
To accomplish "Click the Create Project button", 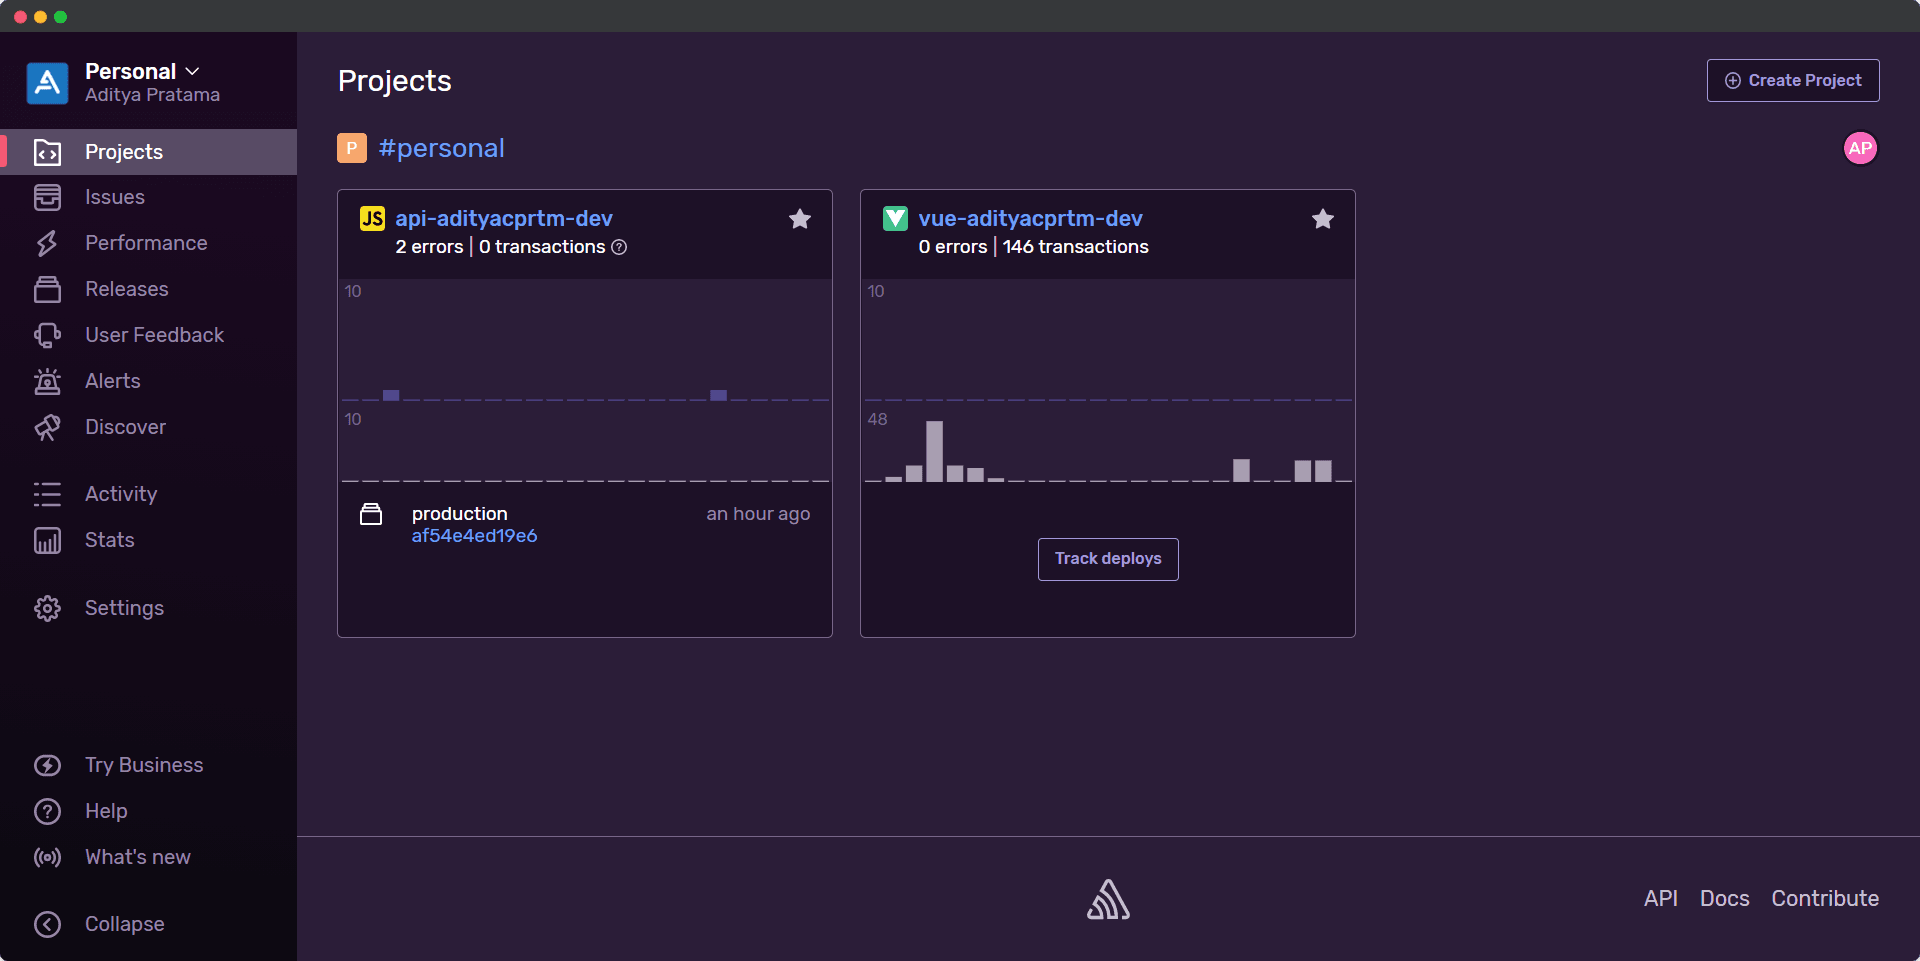I will (x=1793, y=80).
